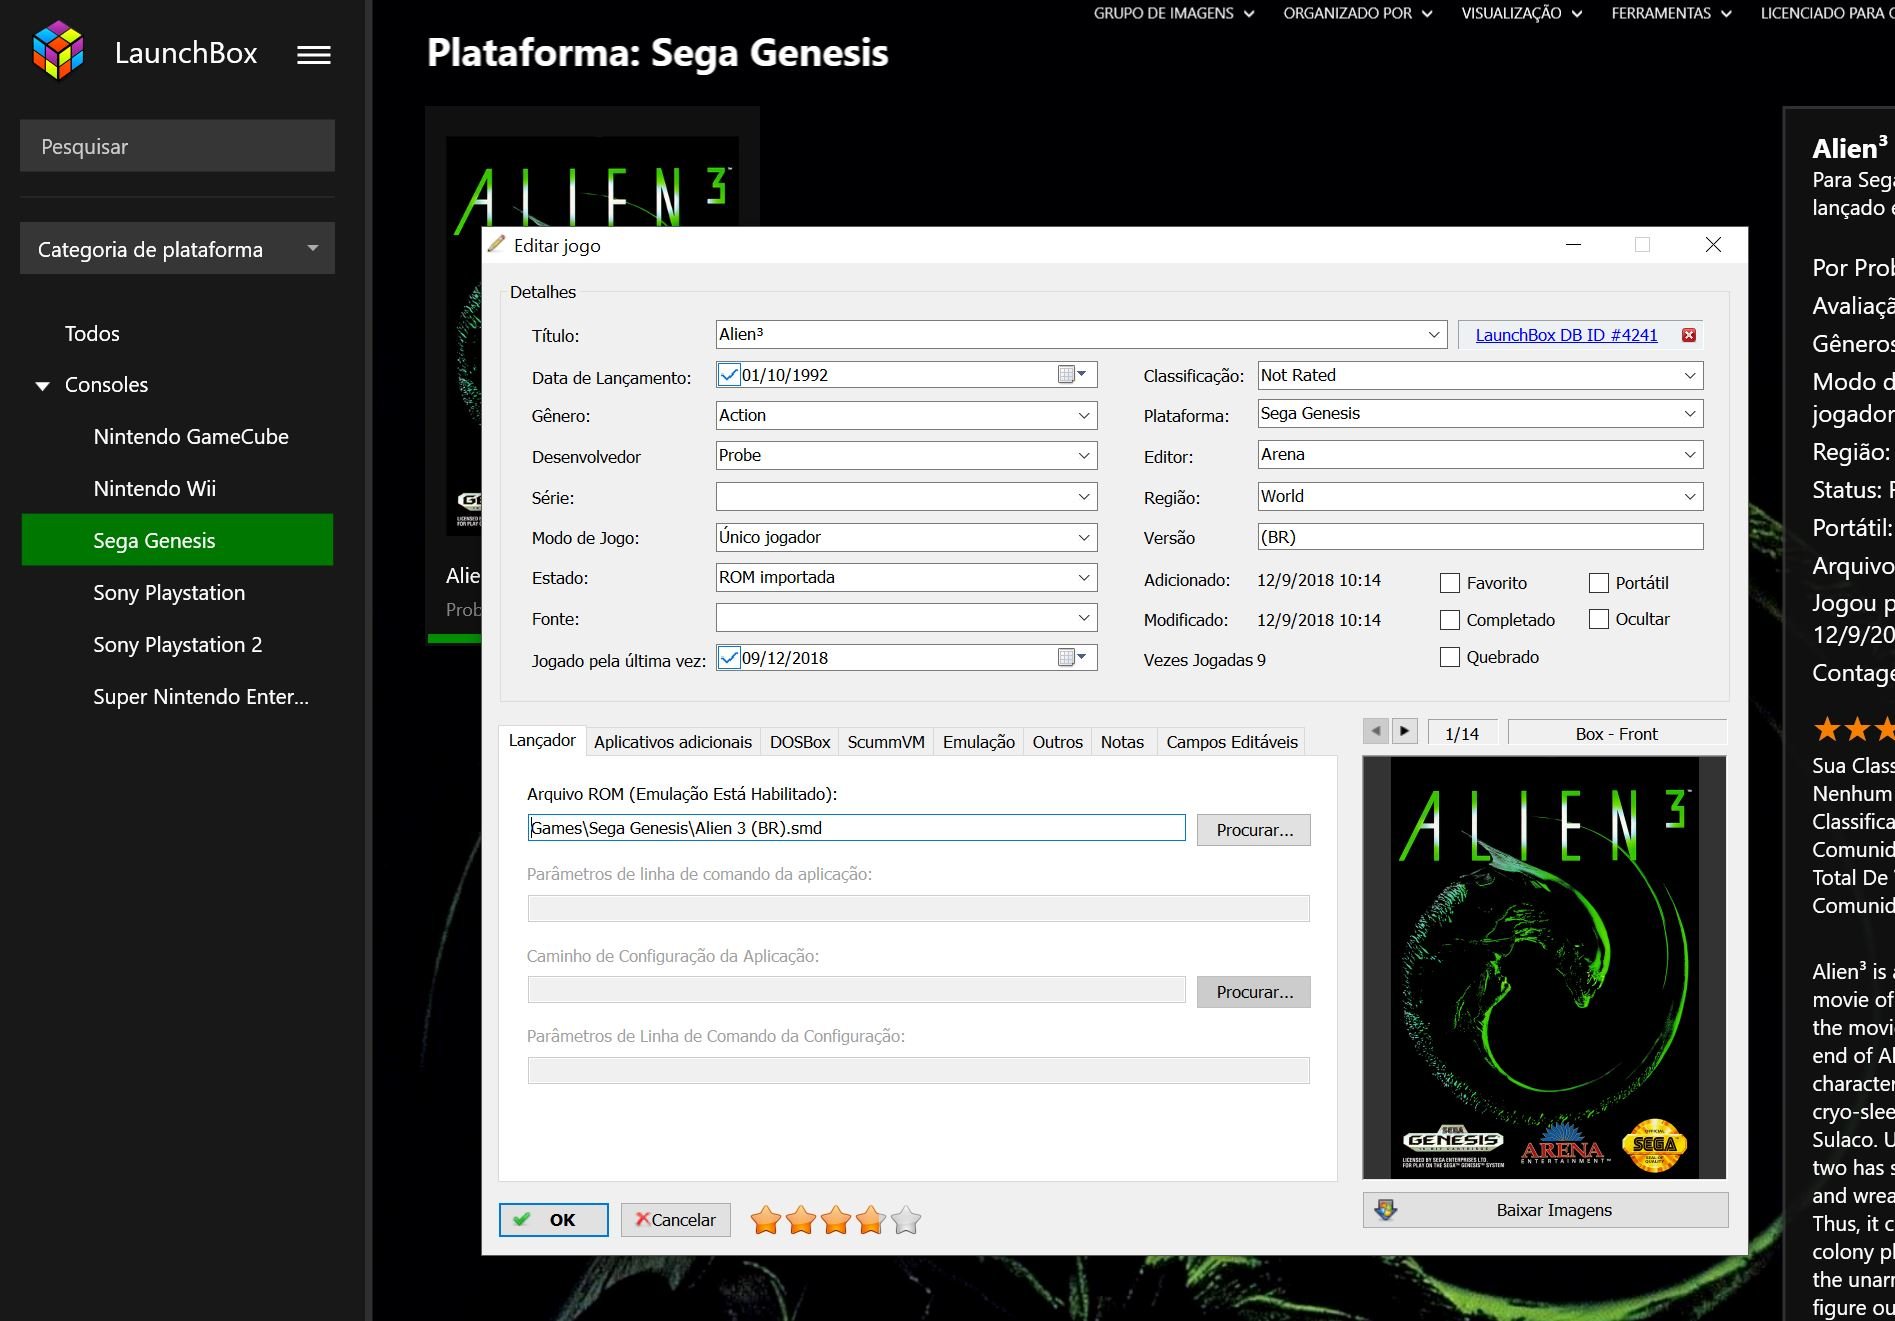
Task: Switch to the ScummVM tab
Action: [886, 742]
